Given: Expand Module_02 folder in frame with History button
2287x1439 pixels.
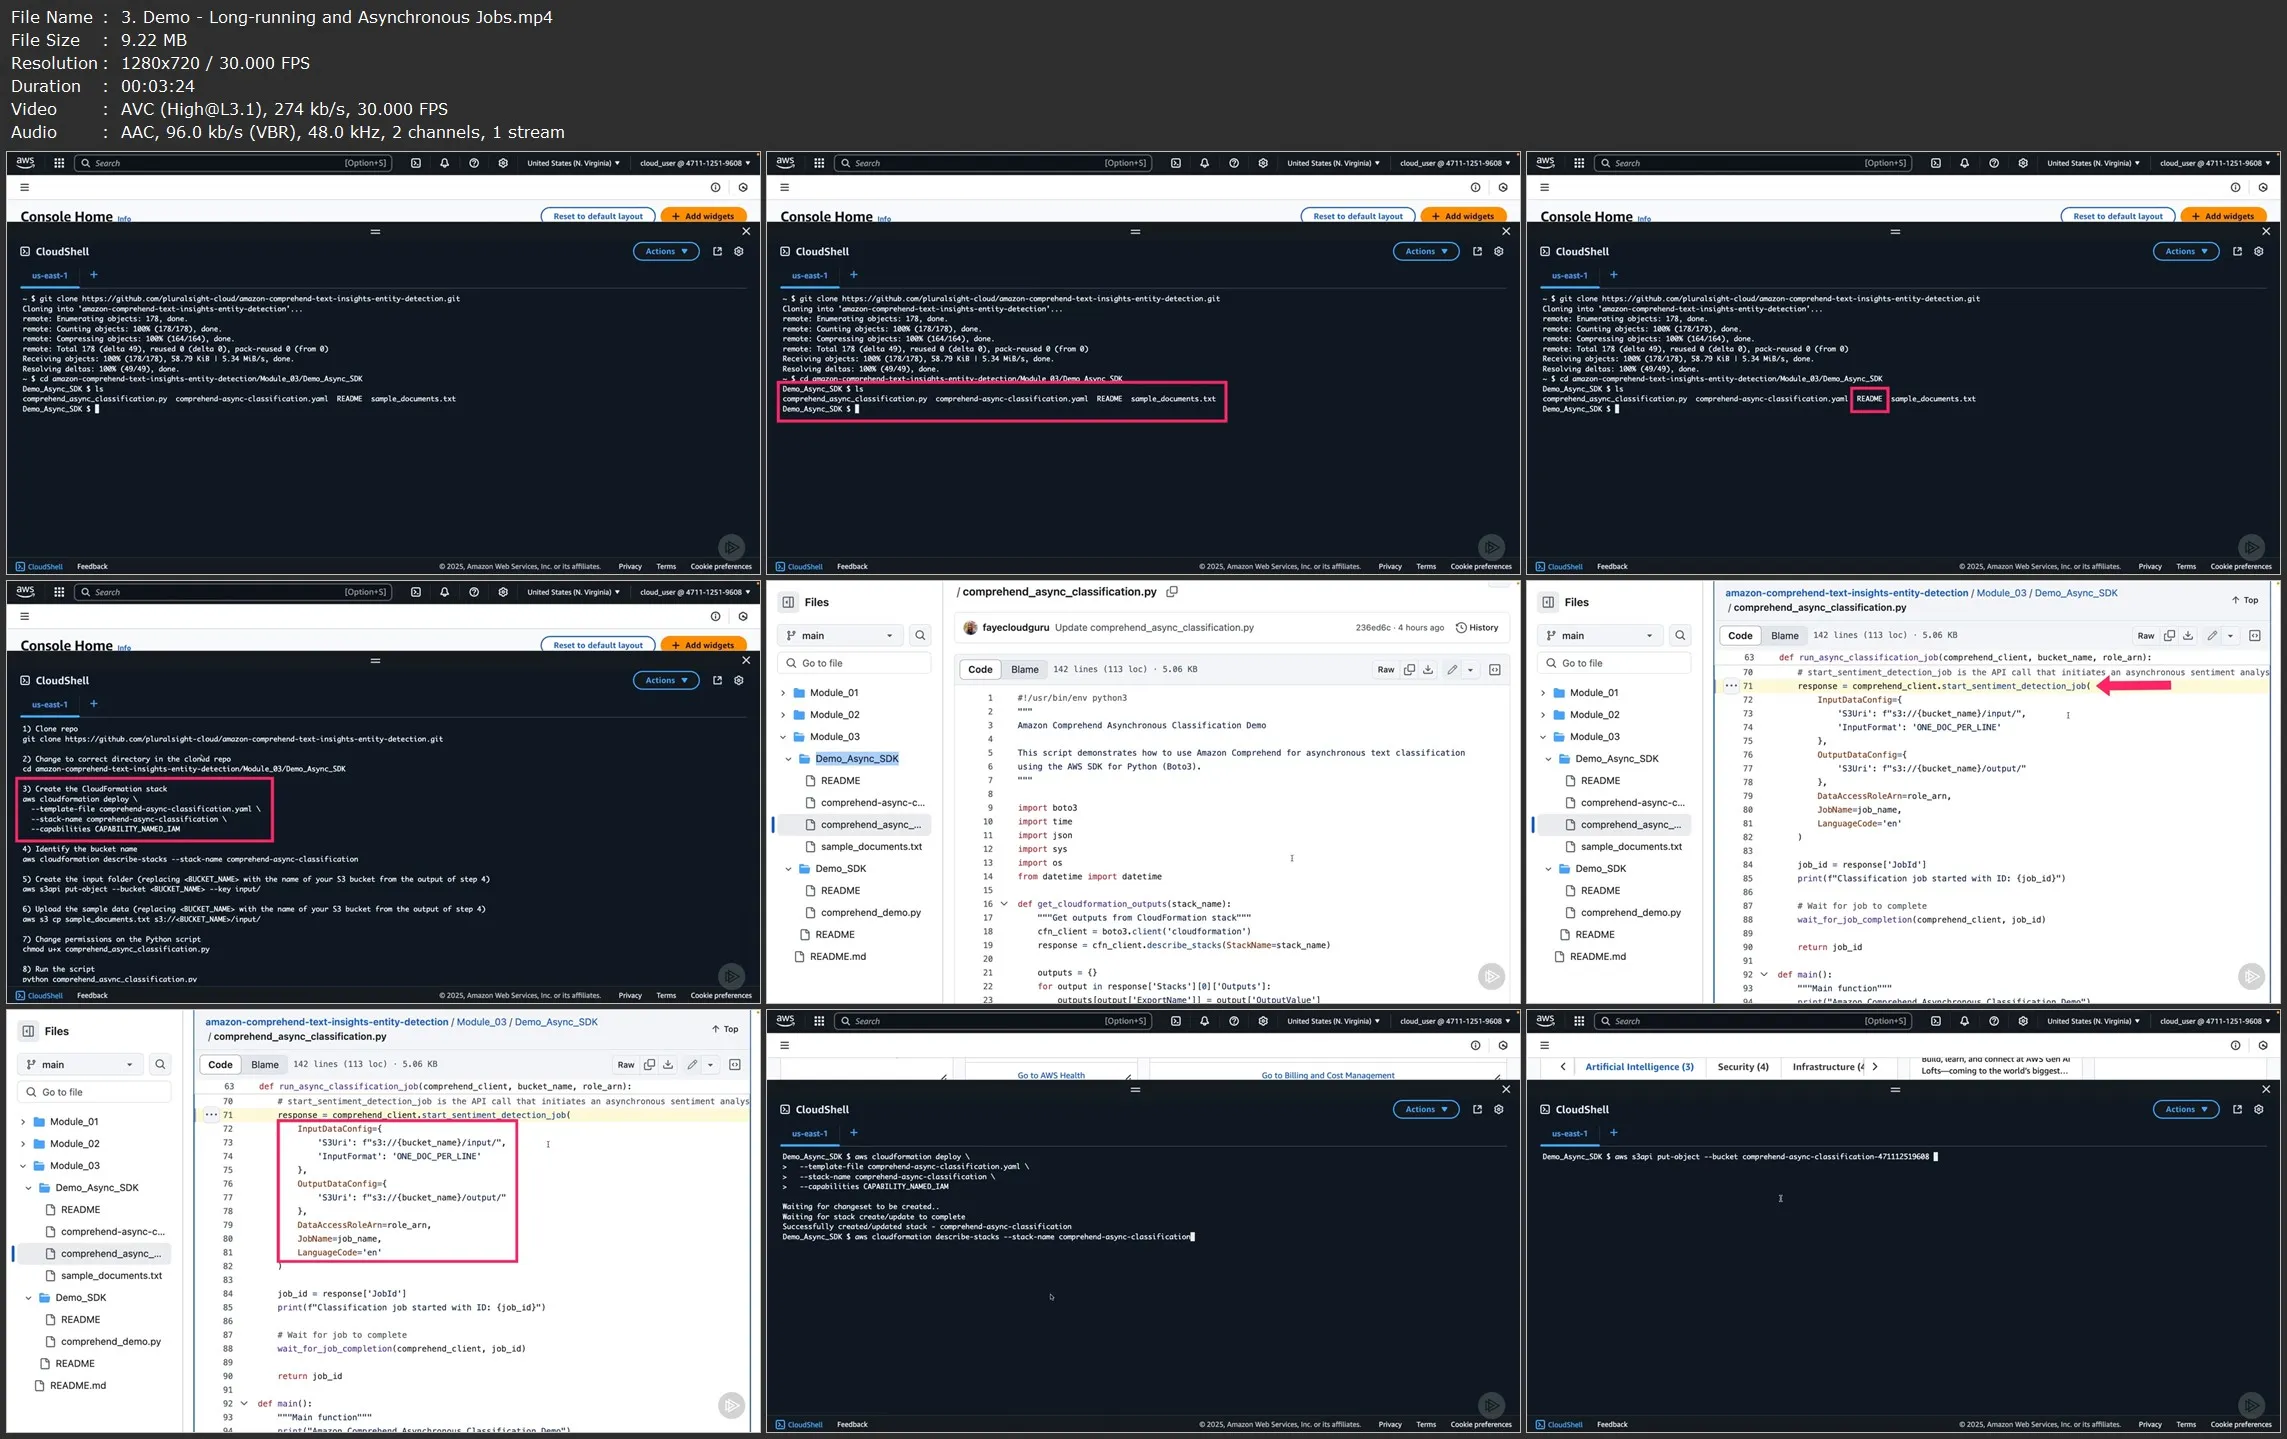Looking at the screenshot, I should pos(783,715).
